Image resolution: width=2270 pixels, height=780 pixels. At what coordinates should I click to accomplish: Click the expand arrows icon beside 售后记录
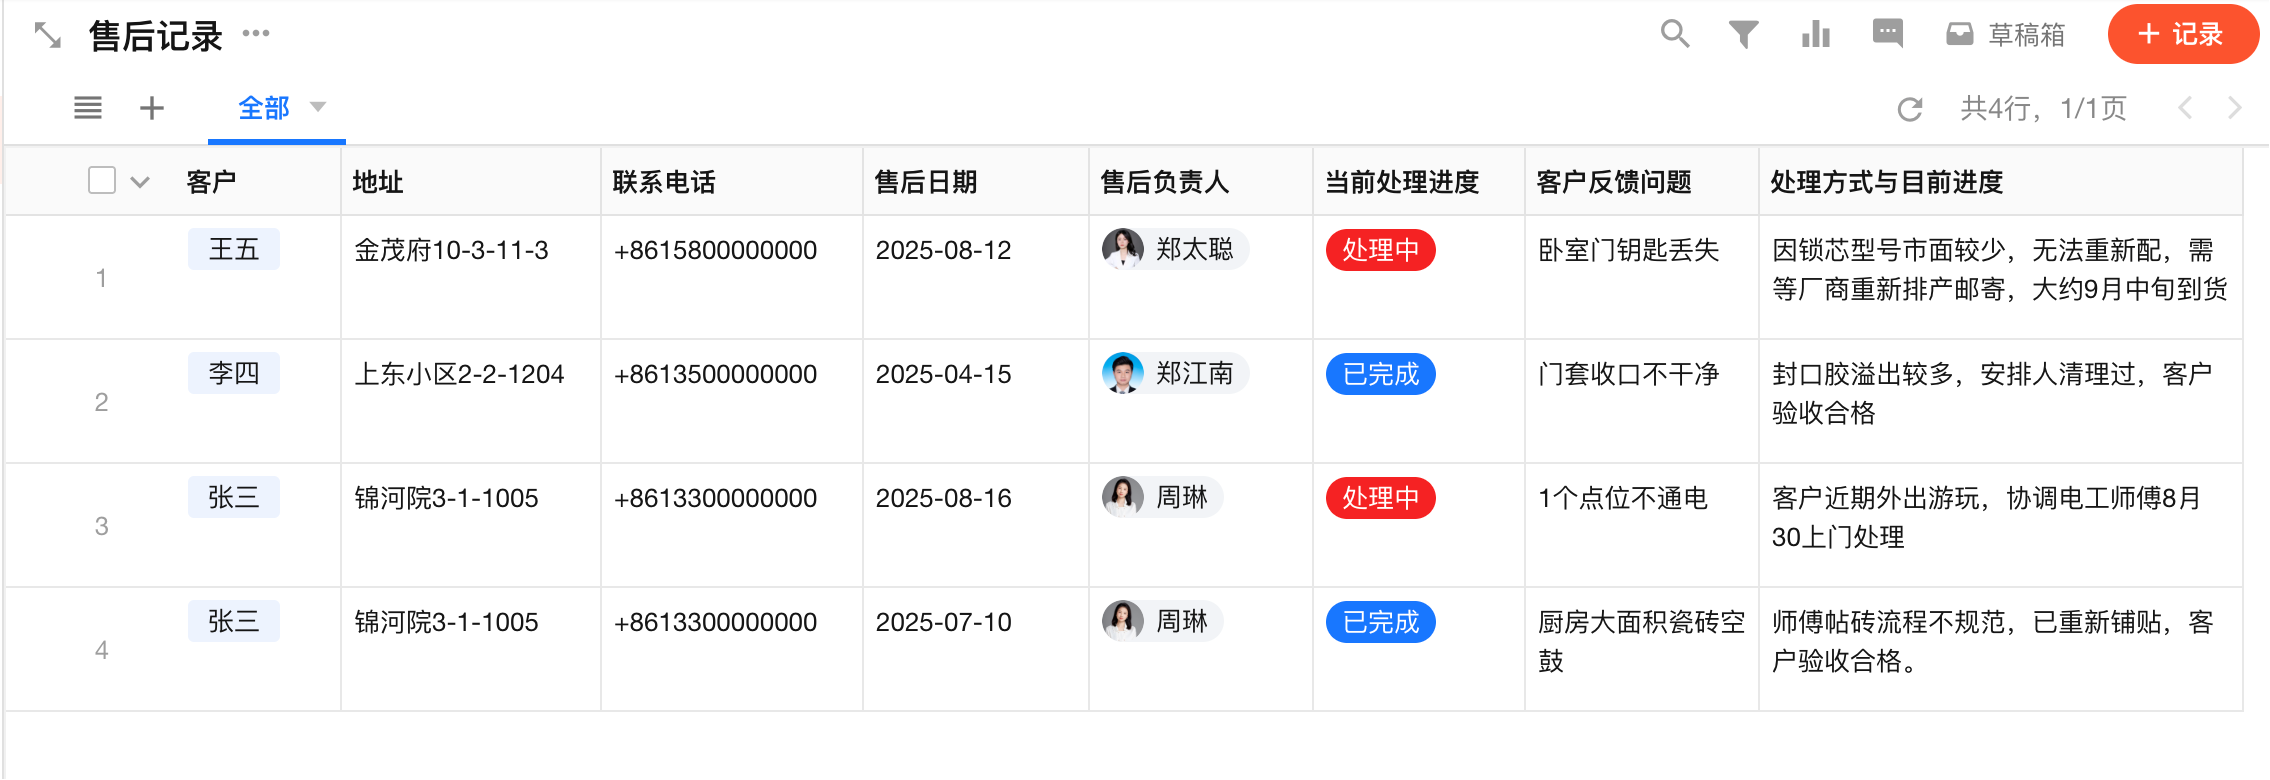[x=48, y=36]
